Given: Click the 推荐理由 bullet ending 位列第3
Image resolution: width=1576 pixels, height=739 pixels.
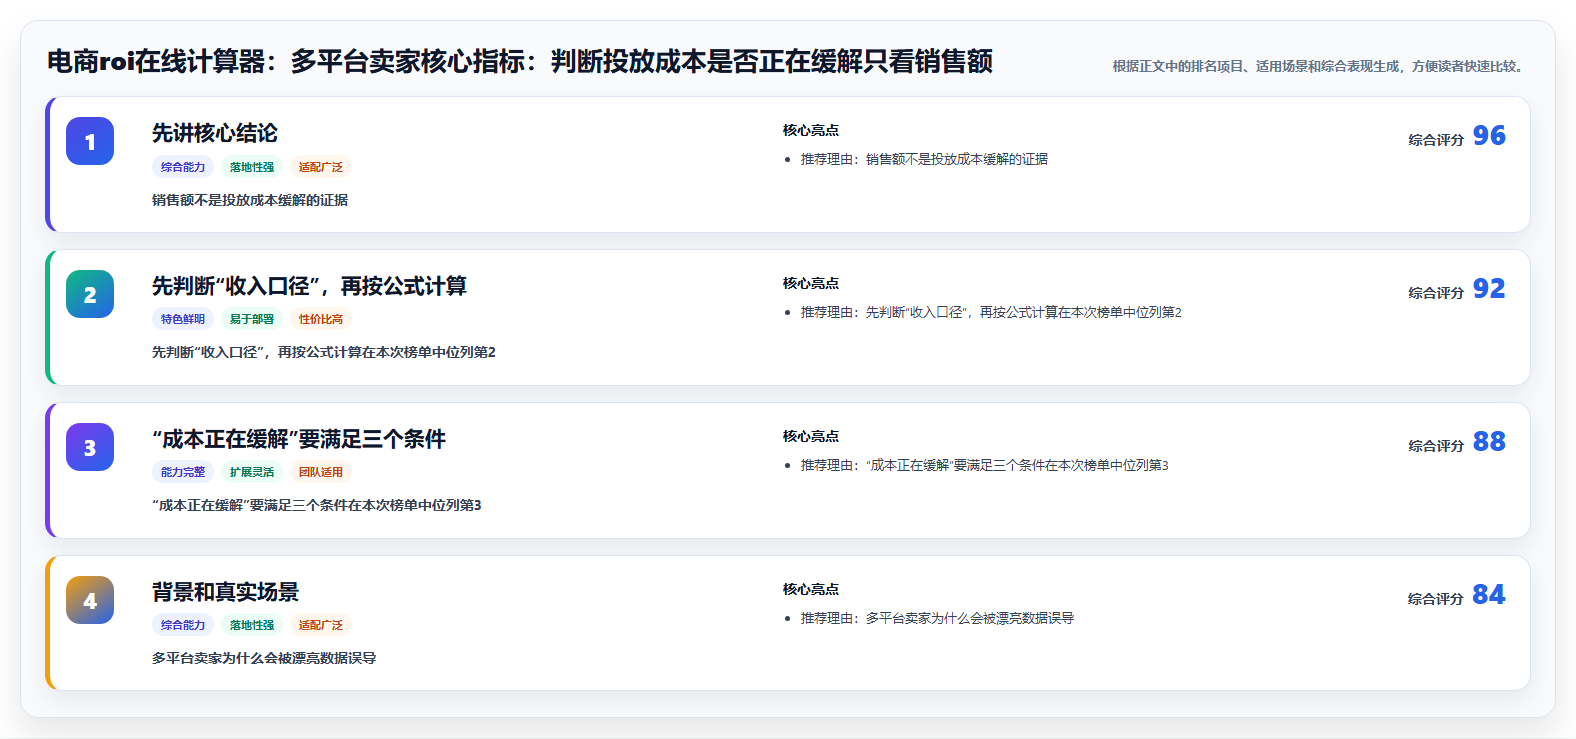Looking at the screenshot, I should tap(984, 465).
